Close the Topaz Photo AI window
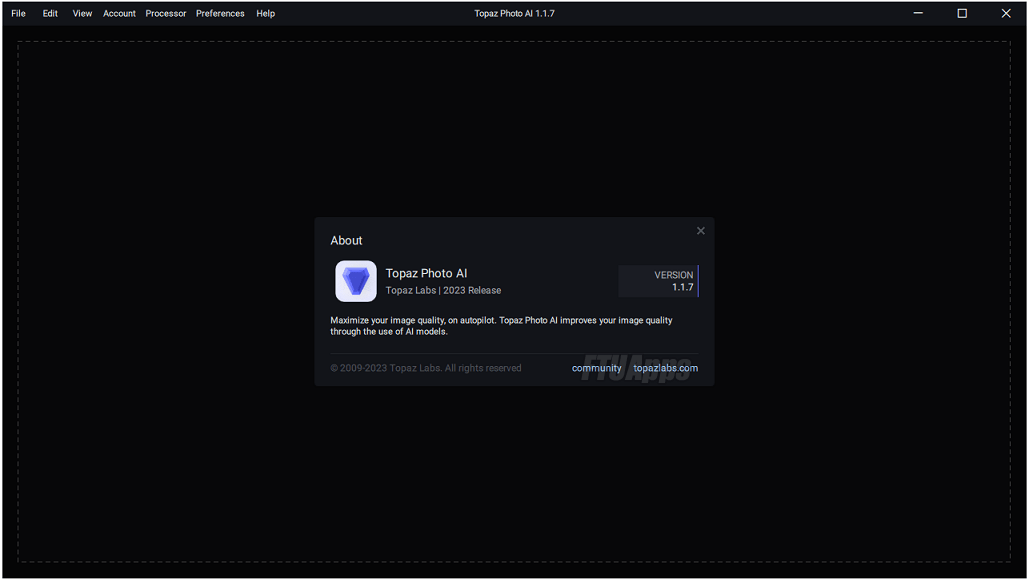 (1005, 13)
